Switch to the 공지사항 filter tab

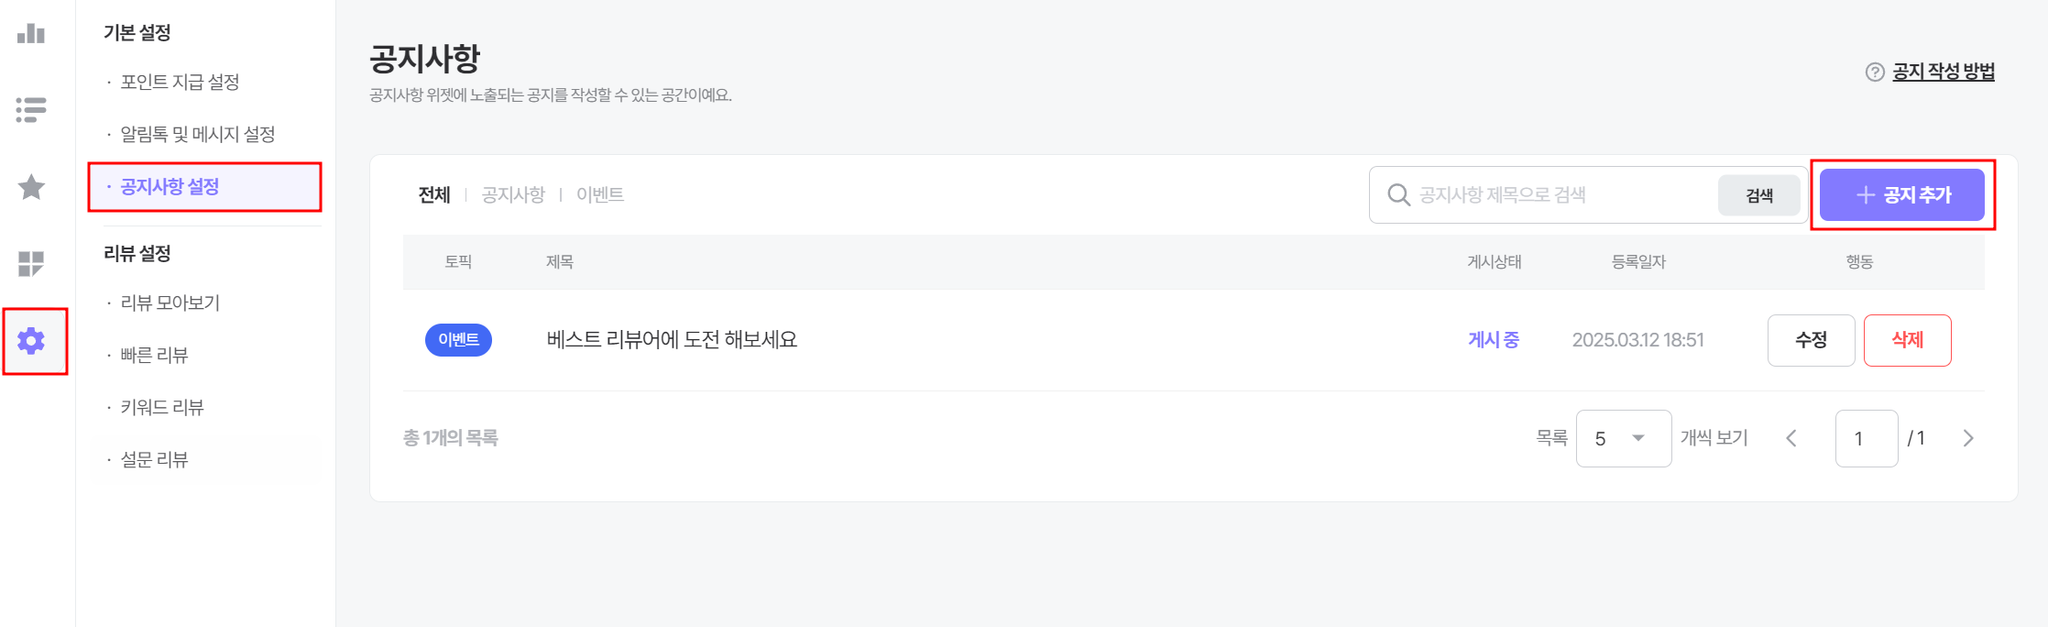click(x=513, y=195)
